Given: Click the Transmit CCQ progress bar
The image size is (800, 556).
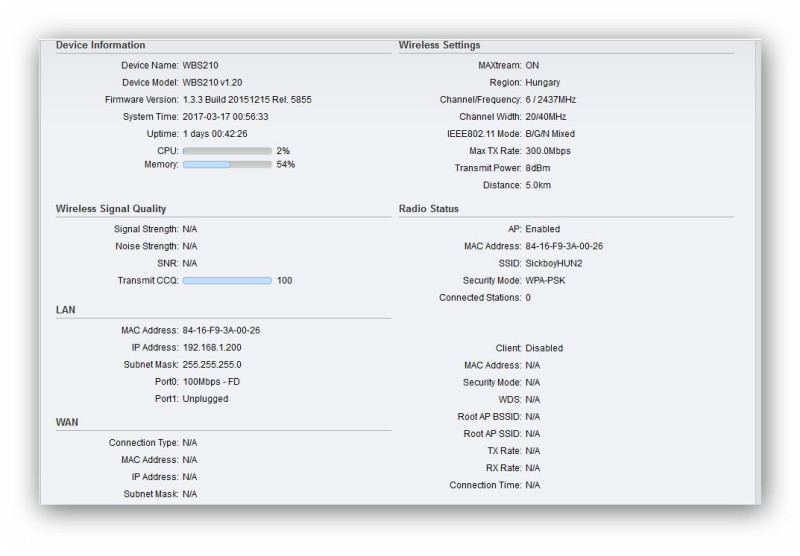Looking at the screenshot, I should click(227, 281).
